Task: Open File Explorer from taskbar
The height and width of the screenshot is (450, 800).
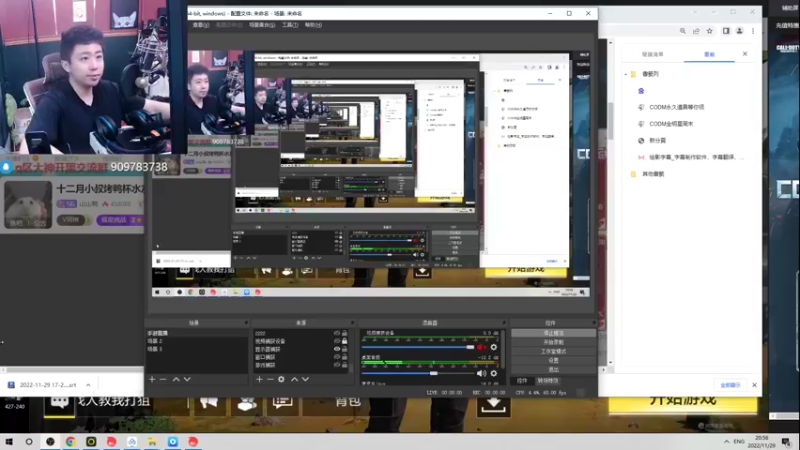Action: click(152, 442)
